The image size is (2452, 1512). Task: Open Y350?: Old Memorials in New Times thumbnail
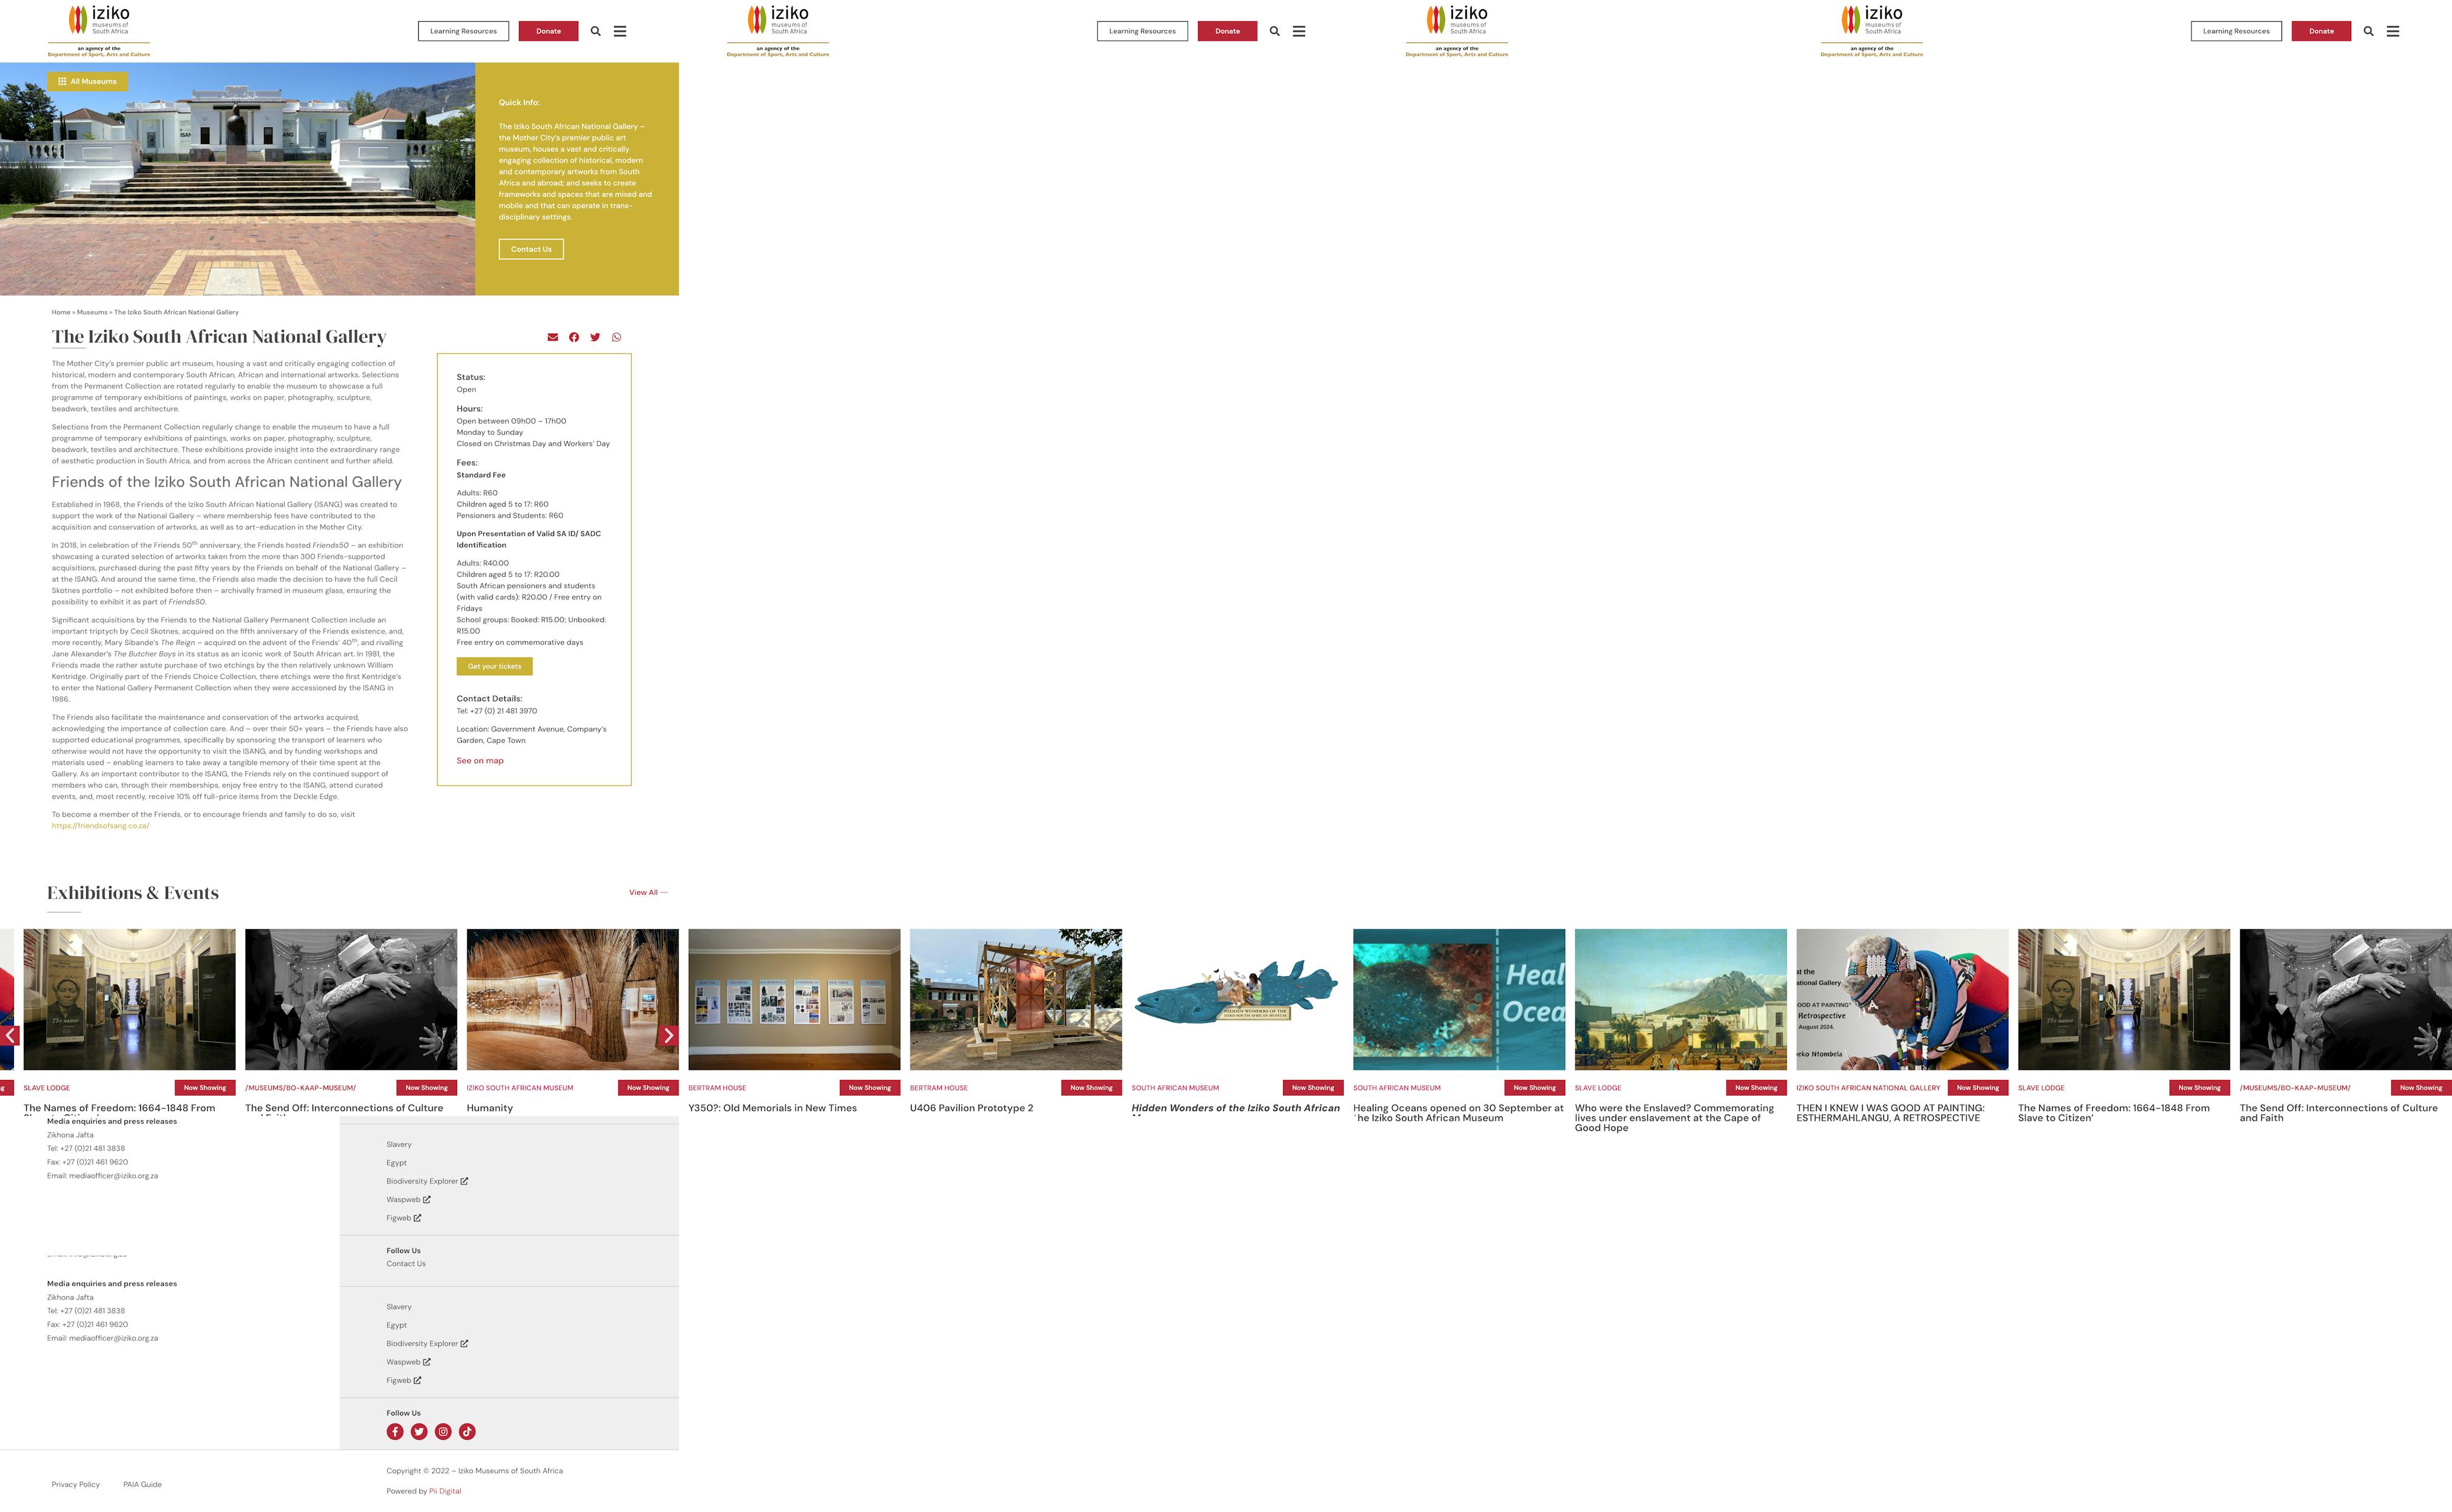[794, 999]
